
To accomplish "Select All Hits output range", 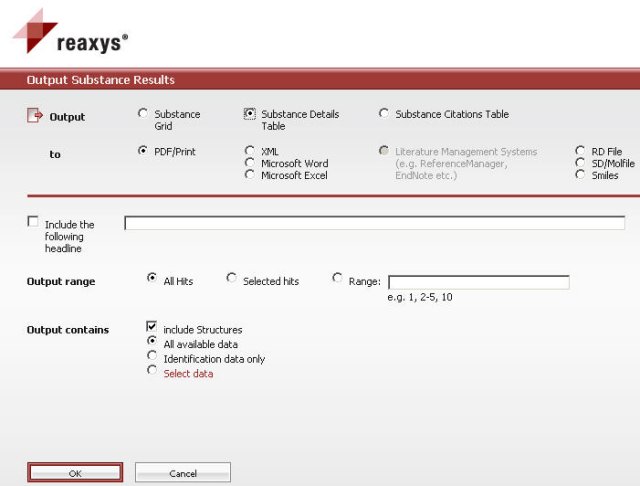I will pyautogui.click(x=152, y=278).
